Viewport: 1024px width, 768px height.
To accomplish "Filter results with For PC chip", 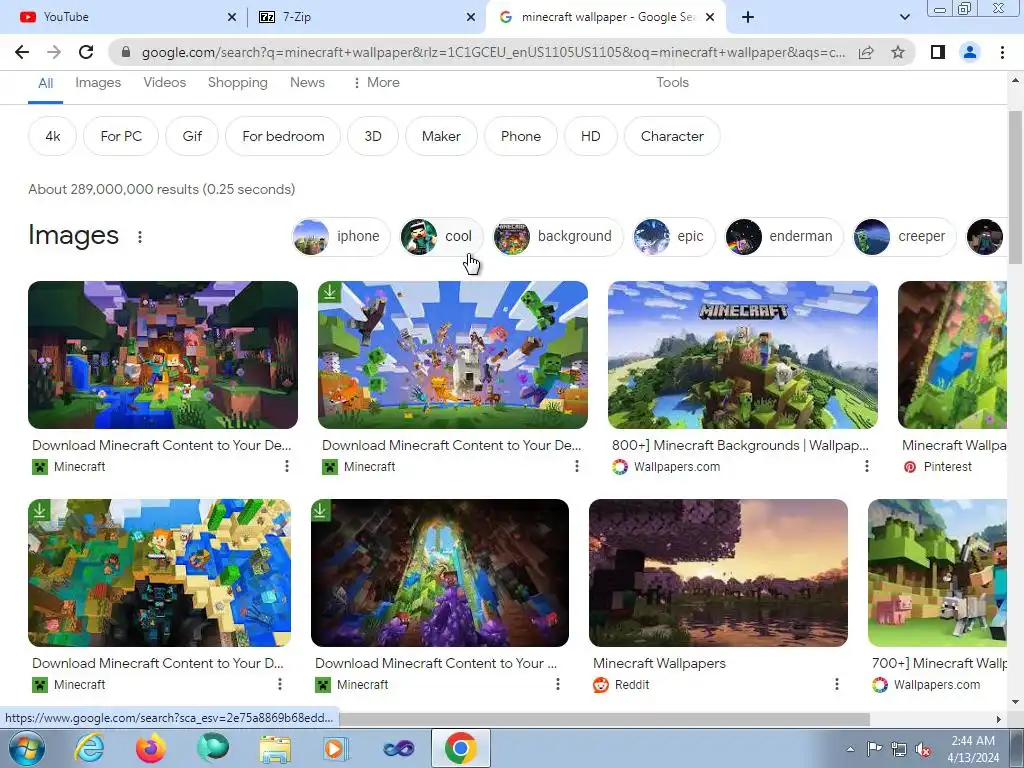I will pyautogui.click(x=121, y=136).
